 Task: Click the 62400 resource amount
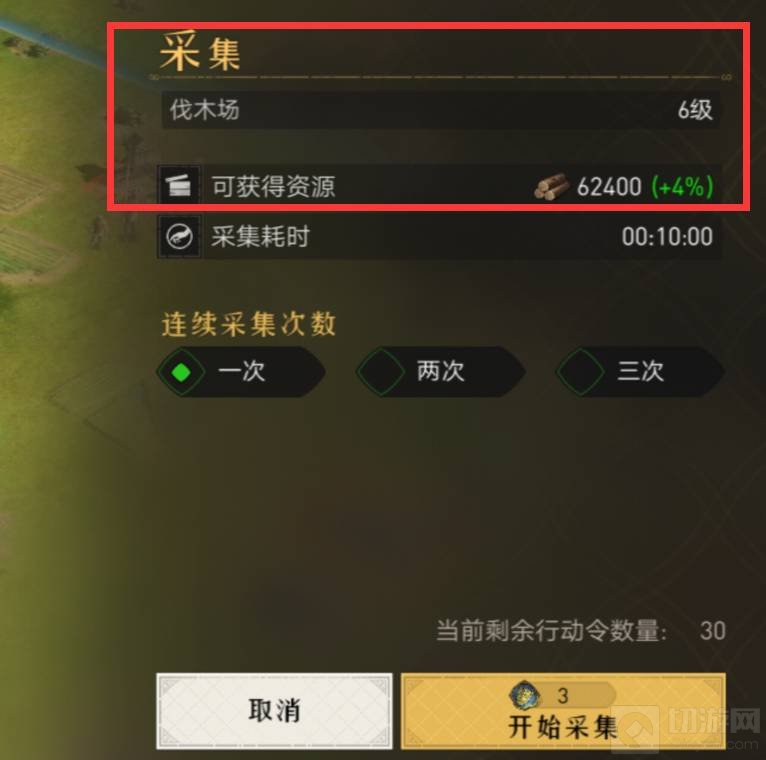[609, 187]
